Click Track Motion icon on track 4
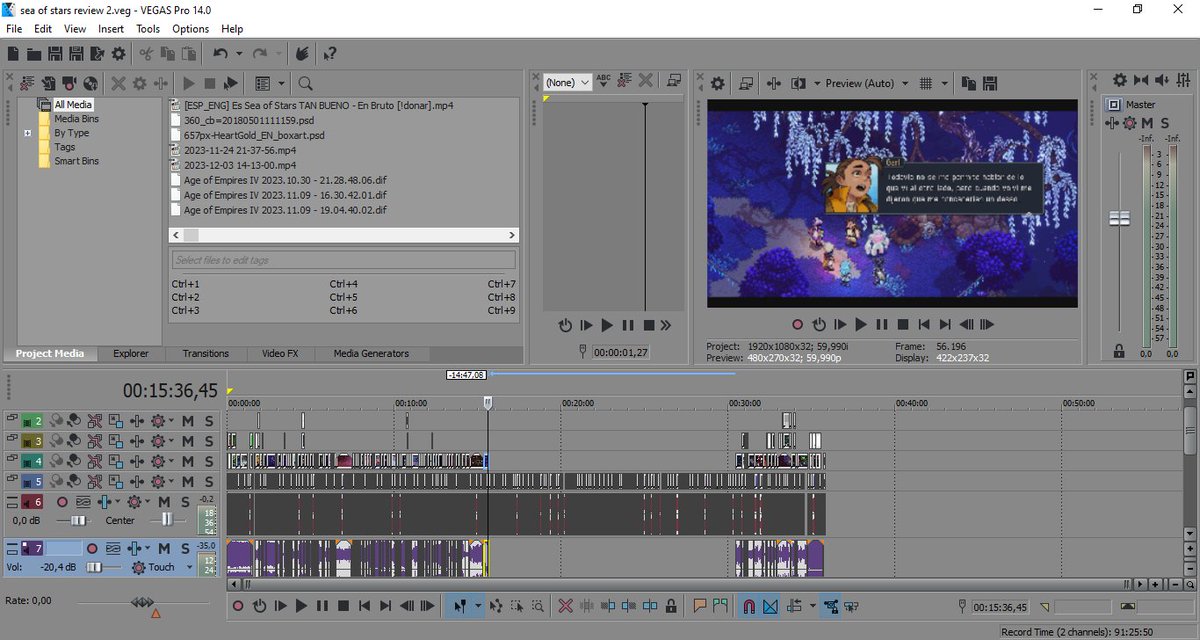The image size is (1200, 640). point(116,462)
